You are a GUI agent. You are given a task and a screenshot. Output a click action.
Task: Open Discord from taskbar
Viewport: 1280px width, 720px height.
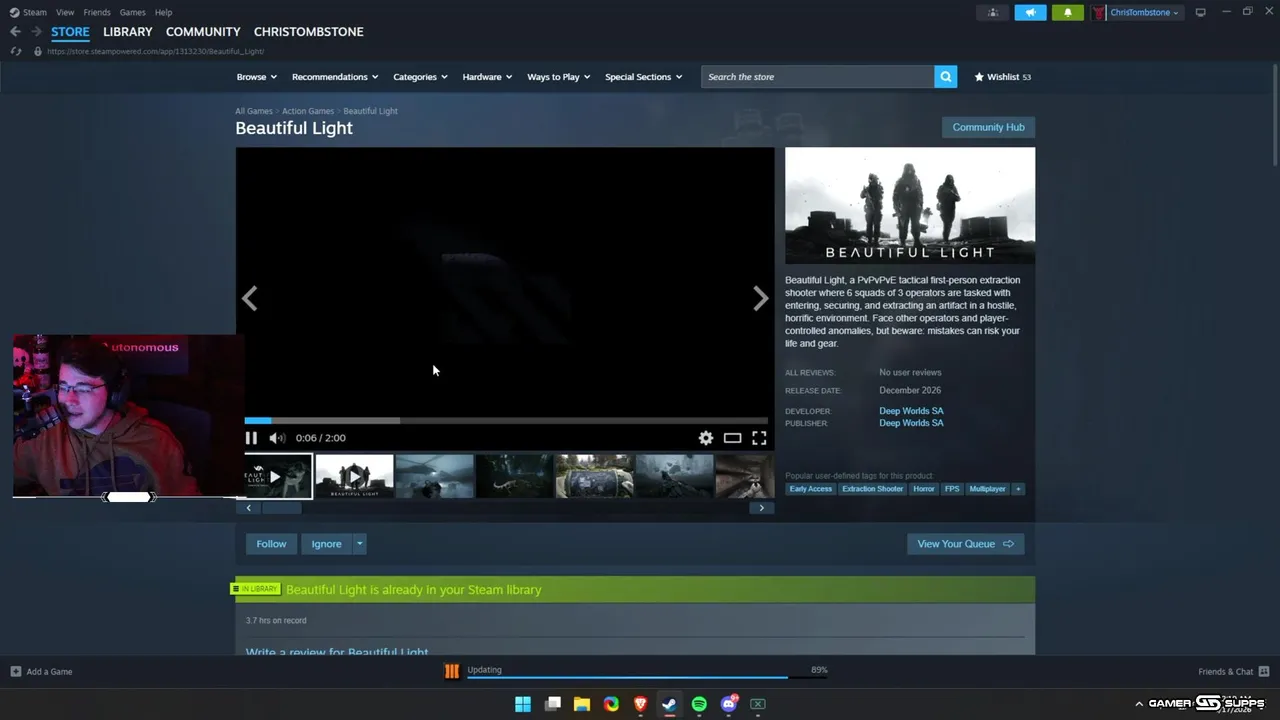pos(729,704)
